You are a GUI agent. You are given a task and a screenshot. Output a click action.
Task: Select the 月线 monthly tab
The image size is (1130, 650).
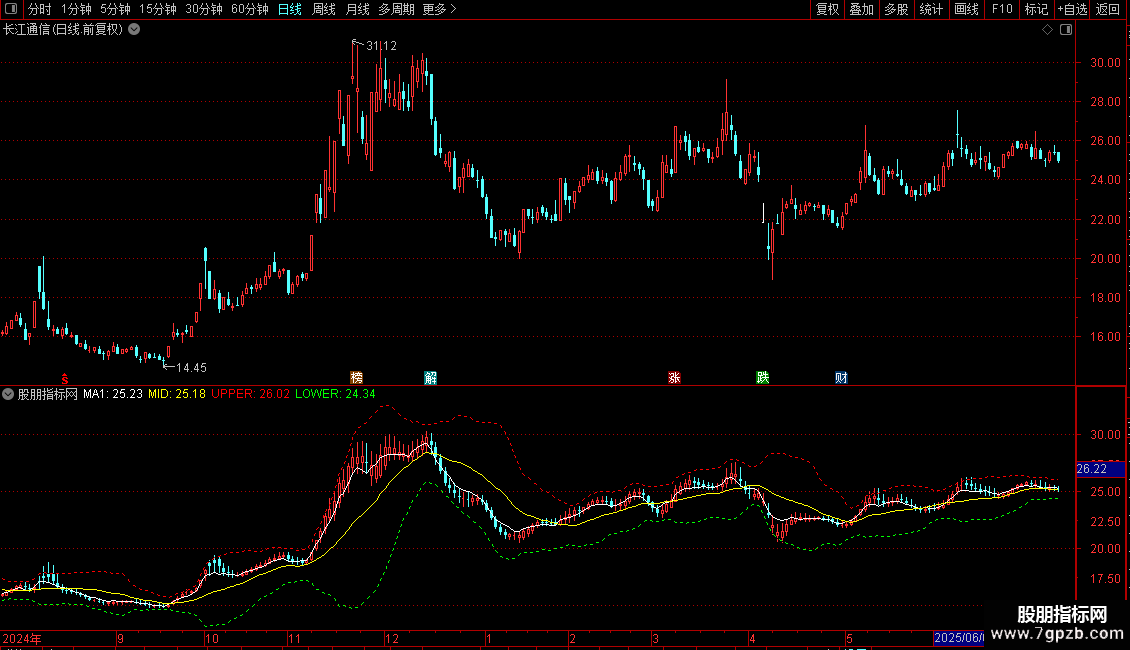(x=357, y=9)
